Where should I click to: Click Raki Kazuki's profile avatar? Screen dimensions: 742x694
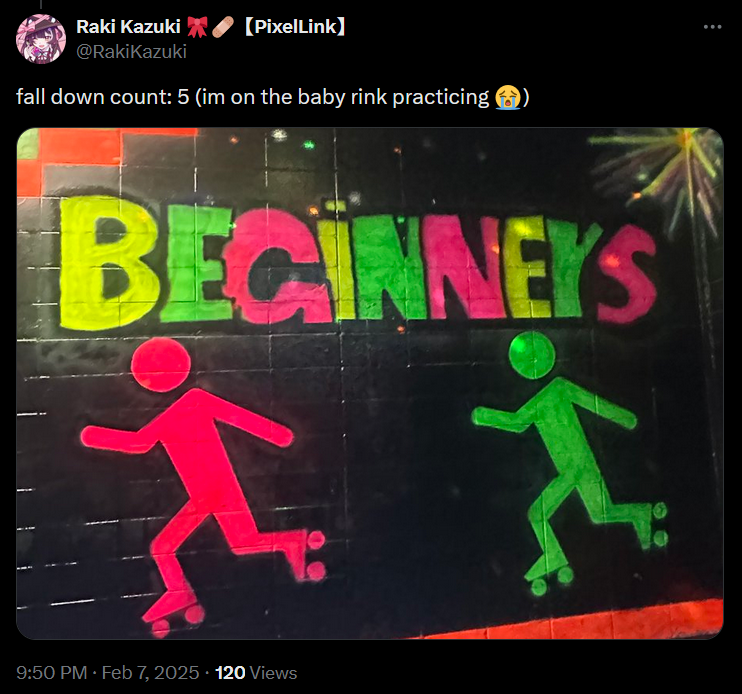click(40, 37)
